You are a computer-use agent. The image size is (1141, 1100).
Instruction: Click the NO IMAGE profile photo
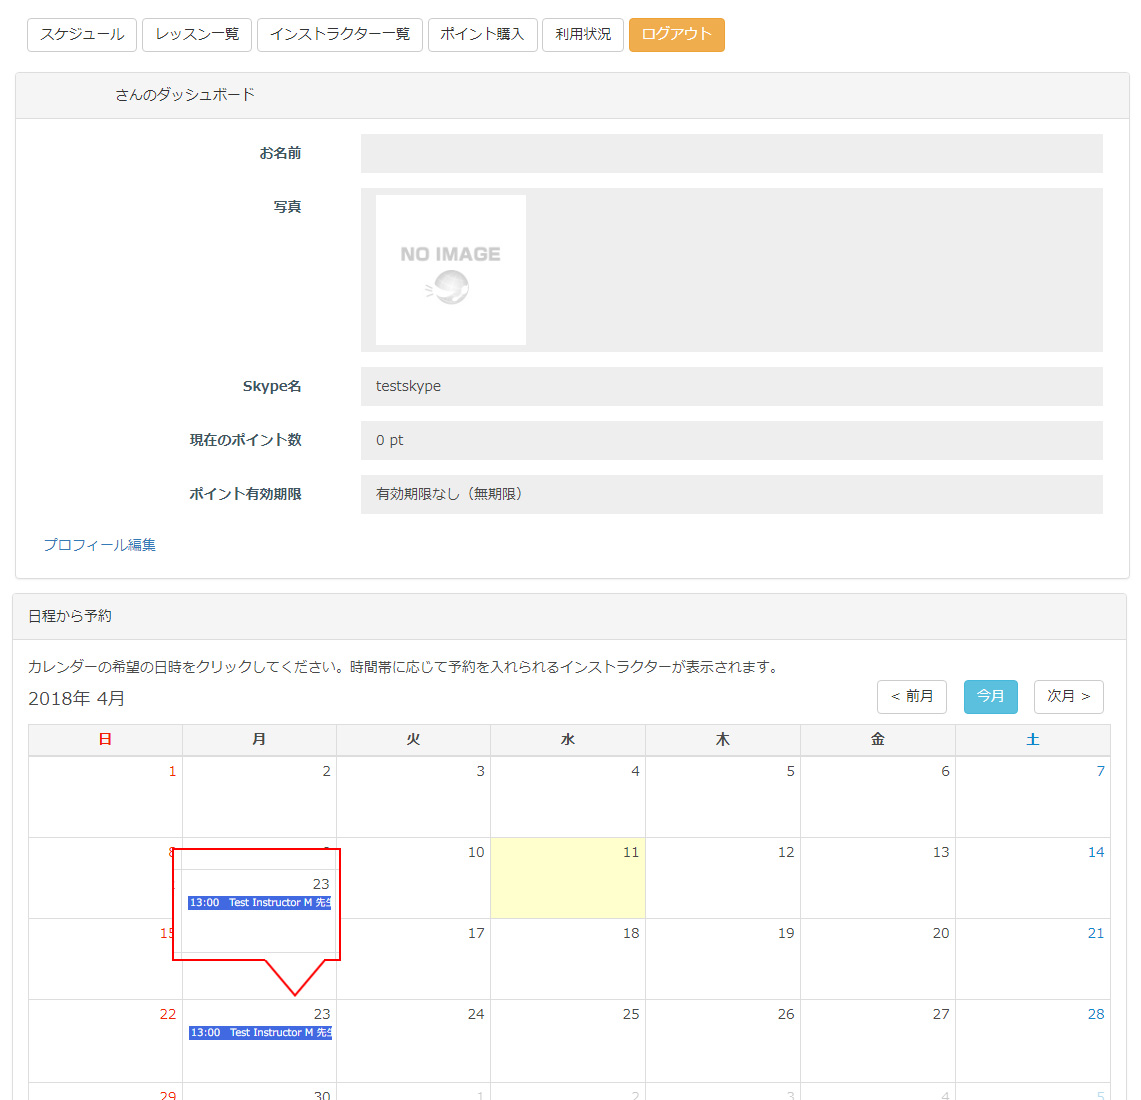(450, 270)
